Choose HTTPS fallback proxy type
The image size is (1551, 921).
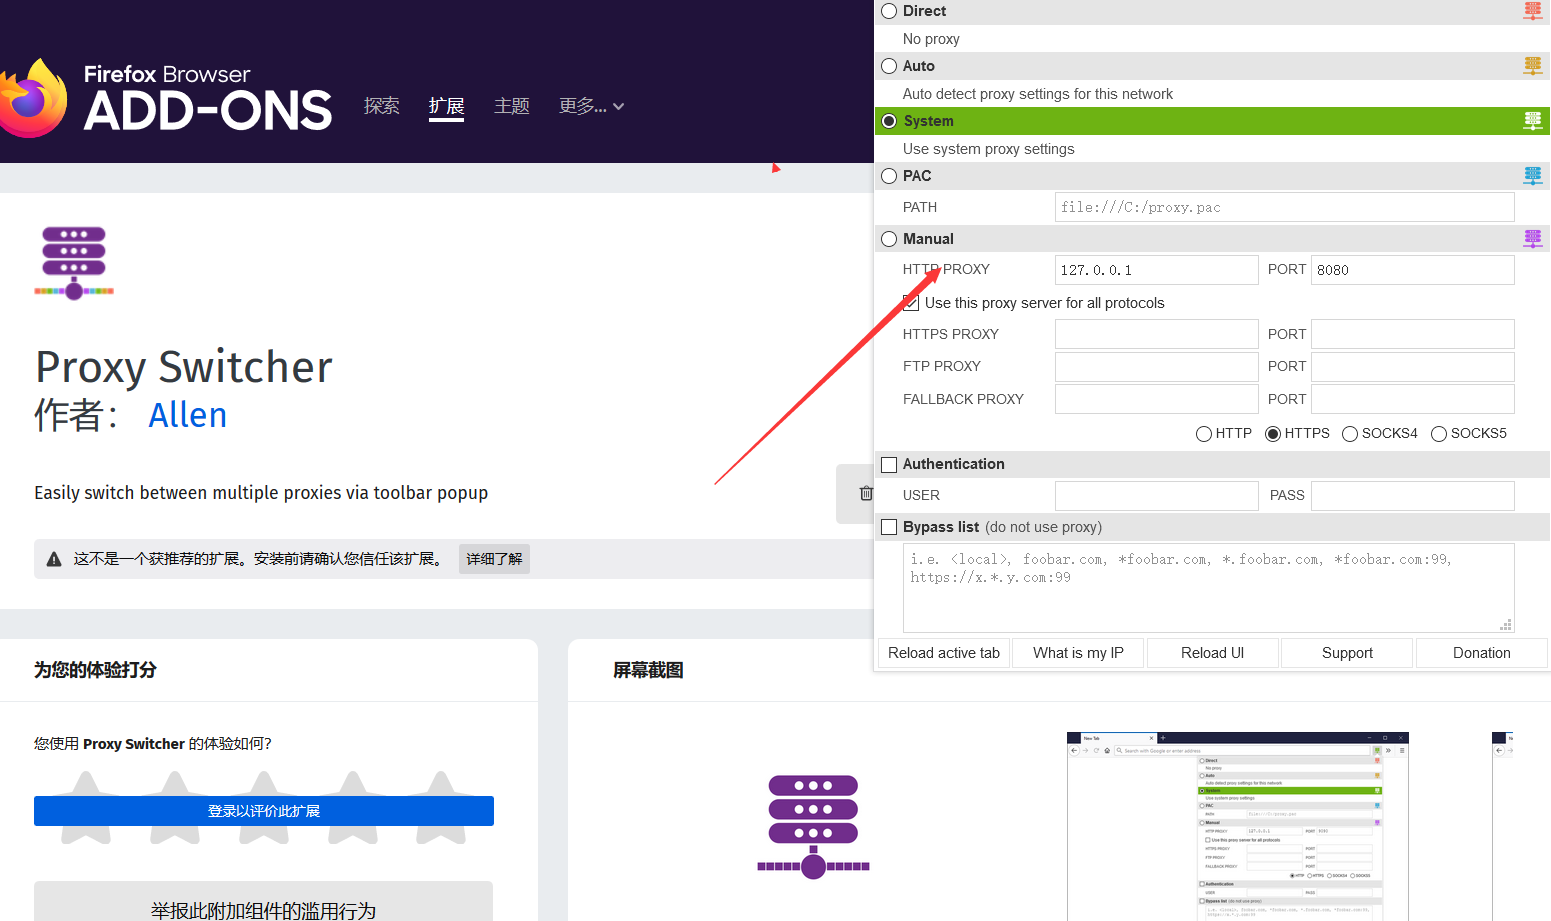coord(1273,434)
